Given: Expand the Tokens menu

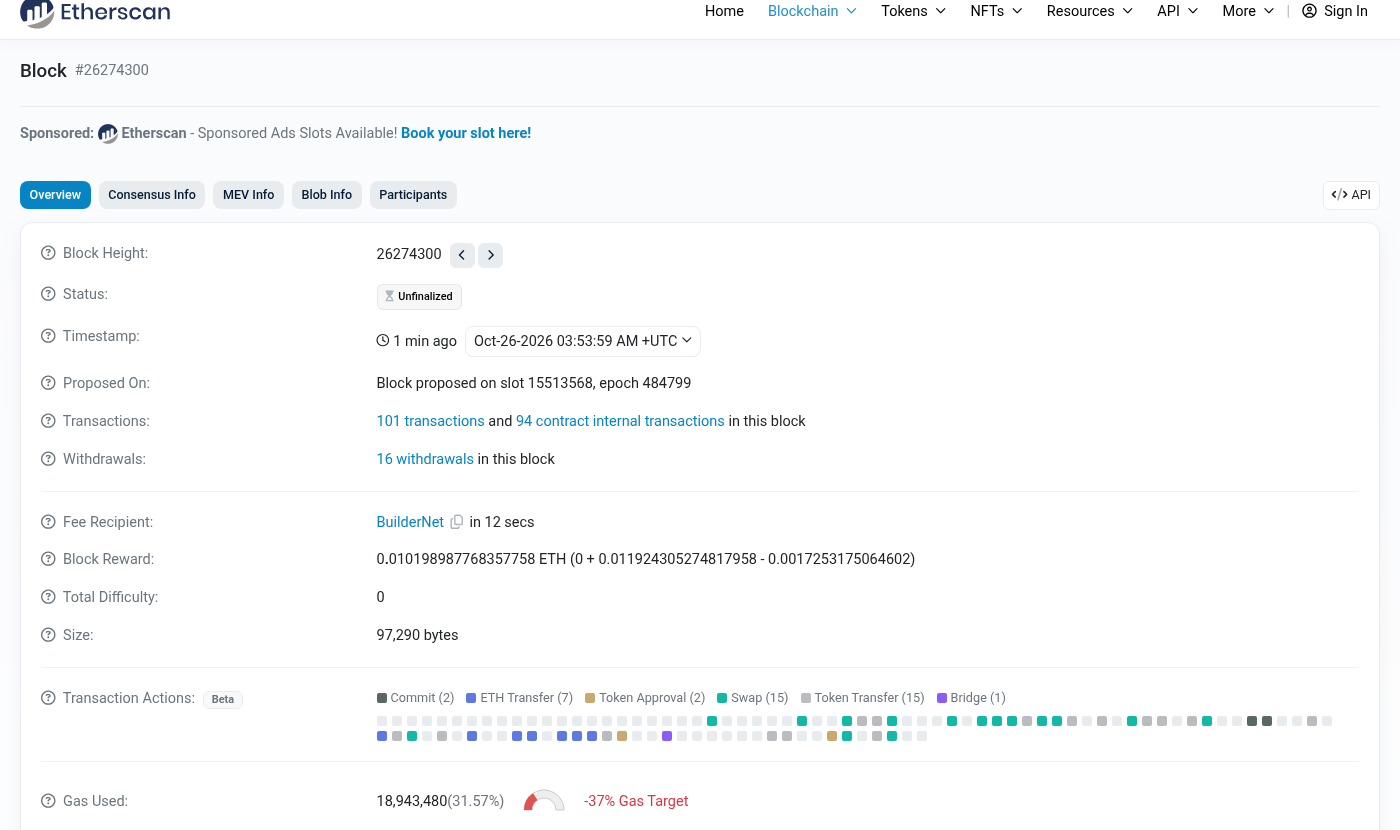Looking at the screenshot, I should pyautogui.click(x=913, y=11).
